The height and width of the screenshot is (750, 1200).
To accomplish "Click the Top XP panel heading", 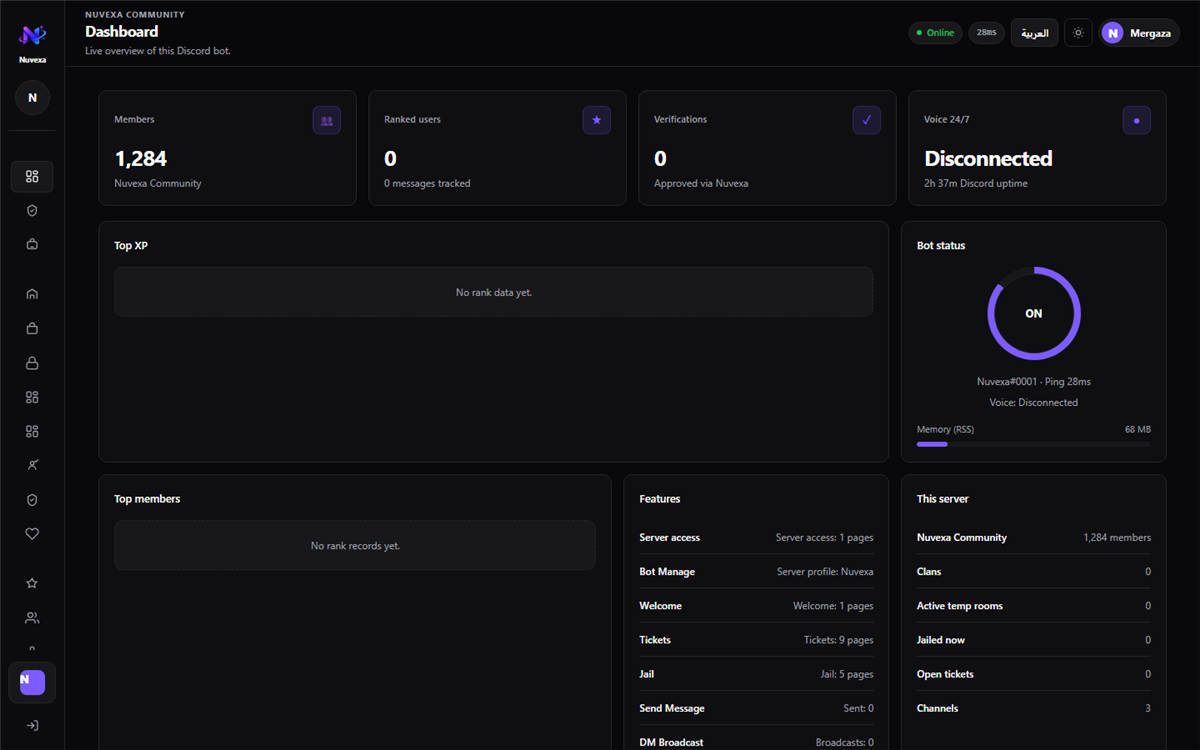I will pyautogui.click(x=131, y=246).
